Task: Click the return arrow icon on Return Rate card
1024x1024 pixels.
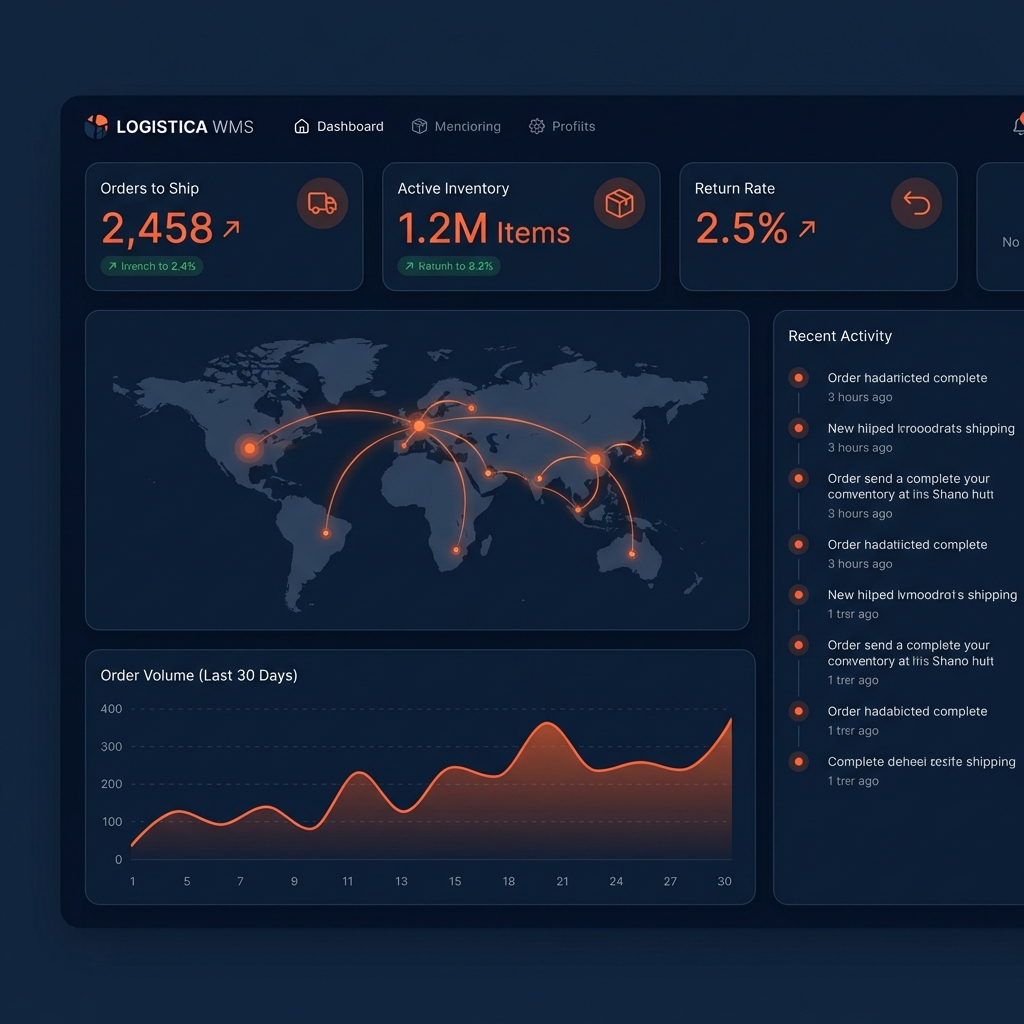Action: [x=916, y=203]
